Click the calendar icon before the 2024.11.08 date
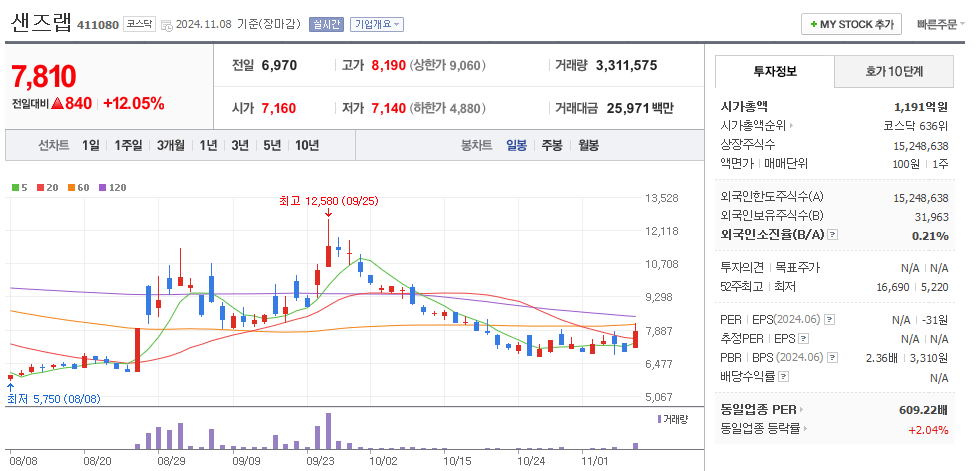This screenshot has width=977, height=471. coord(166,25)
